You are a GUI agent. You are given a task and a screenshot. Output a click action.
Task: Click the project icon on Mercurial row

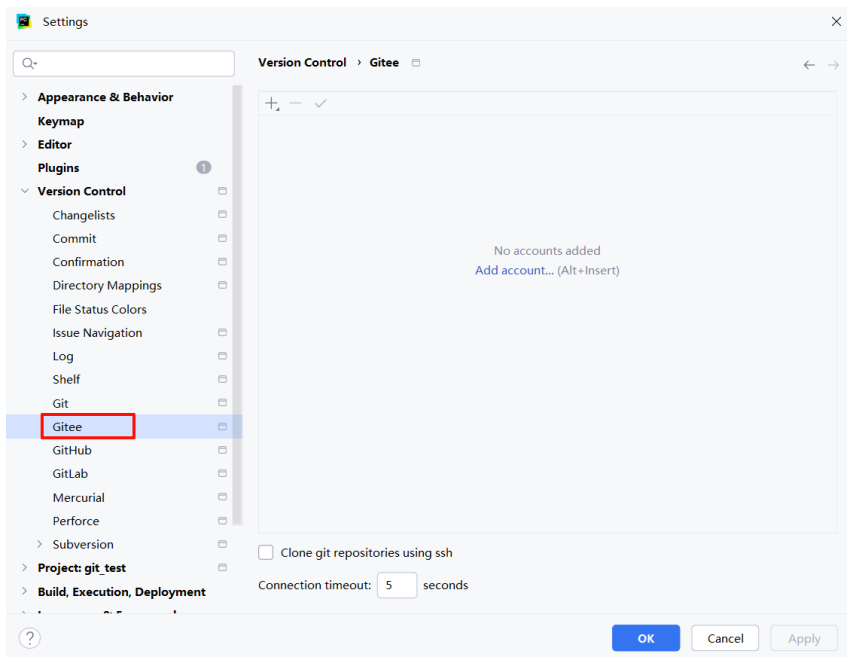click(x=222, y=497)
